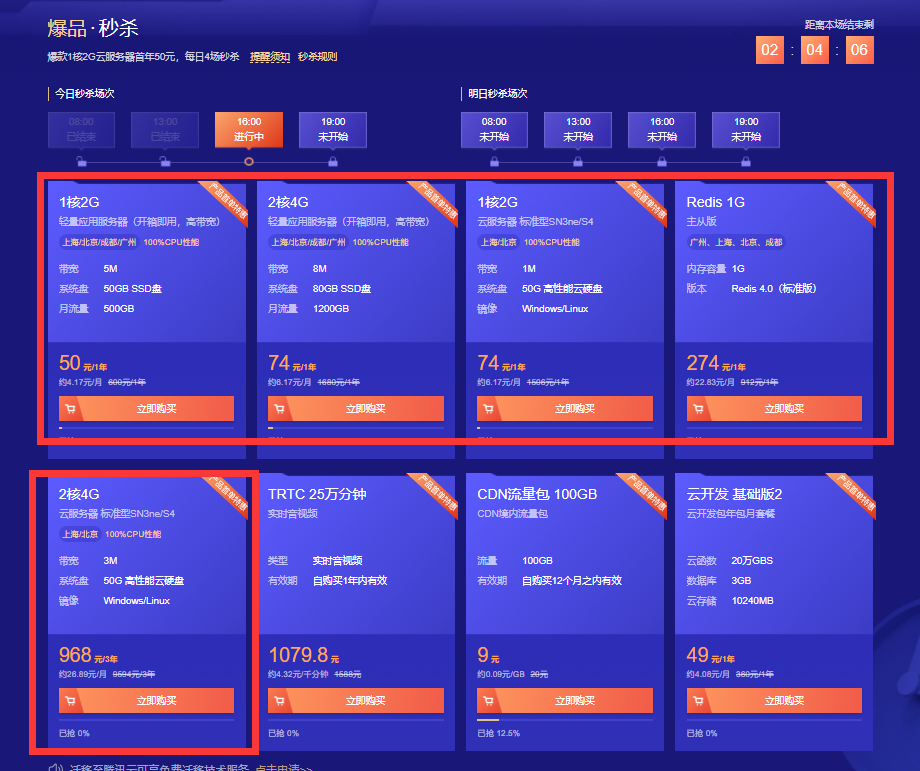Click the cart icon on the 云开发 基础版2 card
This screenshot has height=771, width=920.
click(x=697, y=700)
